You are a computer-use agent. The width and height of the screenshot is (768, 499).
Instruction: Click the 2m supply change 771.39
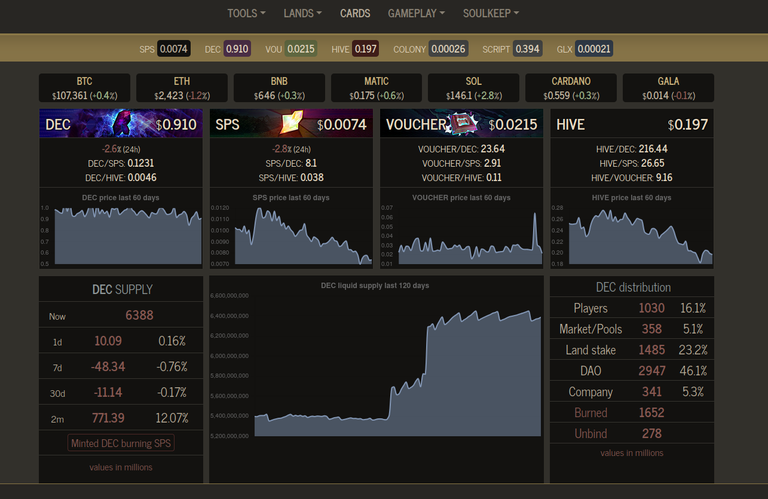click(108, 418)
